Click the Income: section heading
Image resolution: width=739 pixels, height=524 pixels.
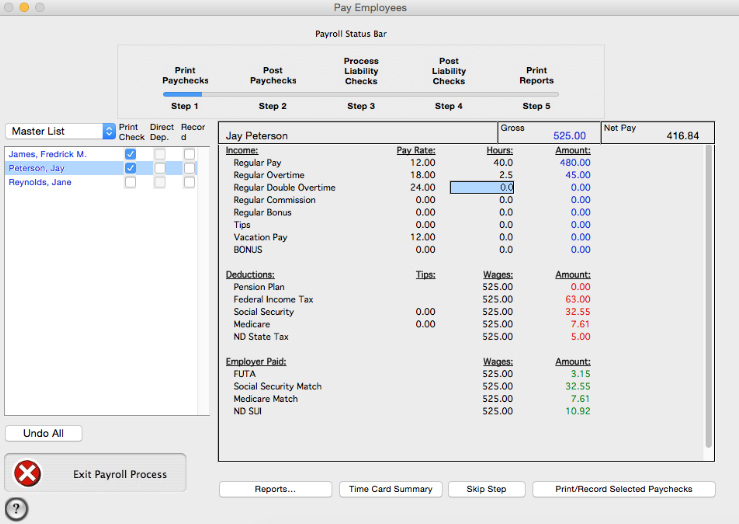tap(242, 150)
